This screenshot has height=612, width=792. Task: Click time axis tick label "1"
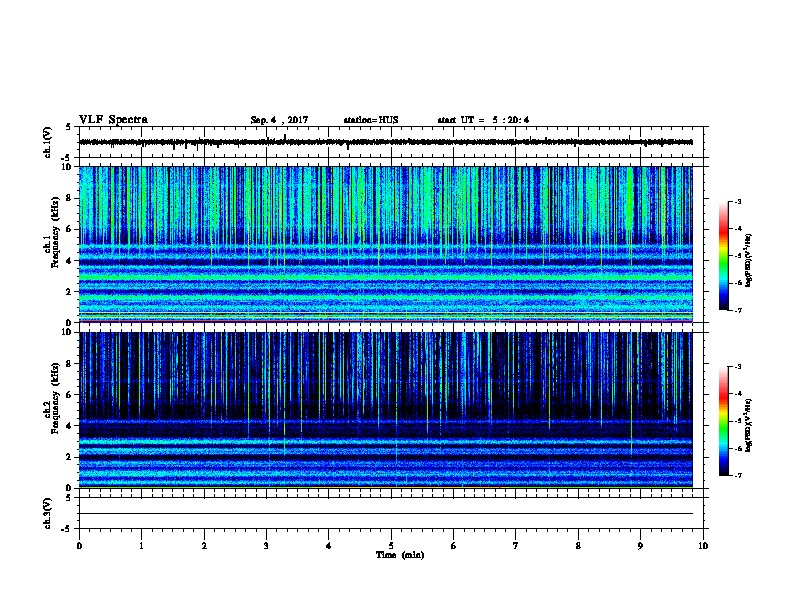pos(141,546)
